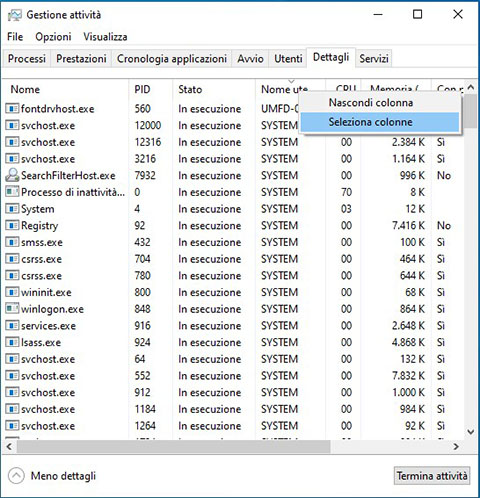The height and width of the screenshot is (498, 480).
Task: Select the memory value 4.868 K
Action: pos(408,342)
